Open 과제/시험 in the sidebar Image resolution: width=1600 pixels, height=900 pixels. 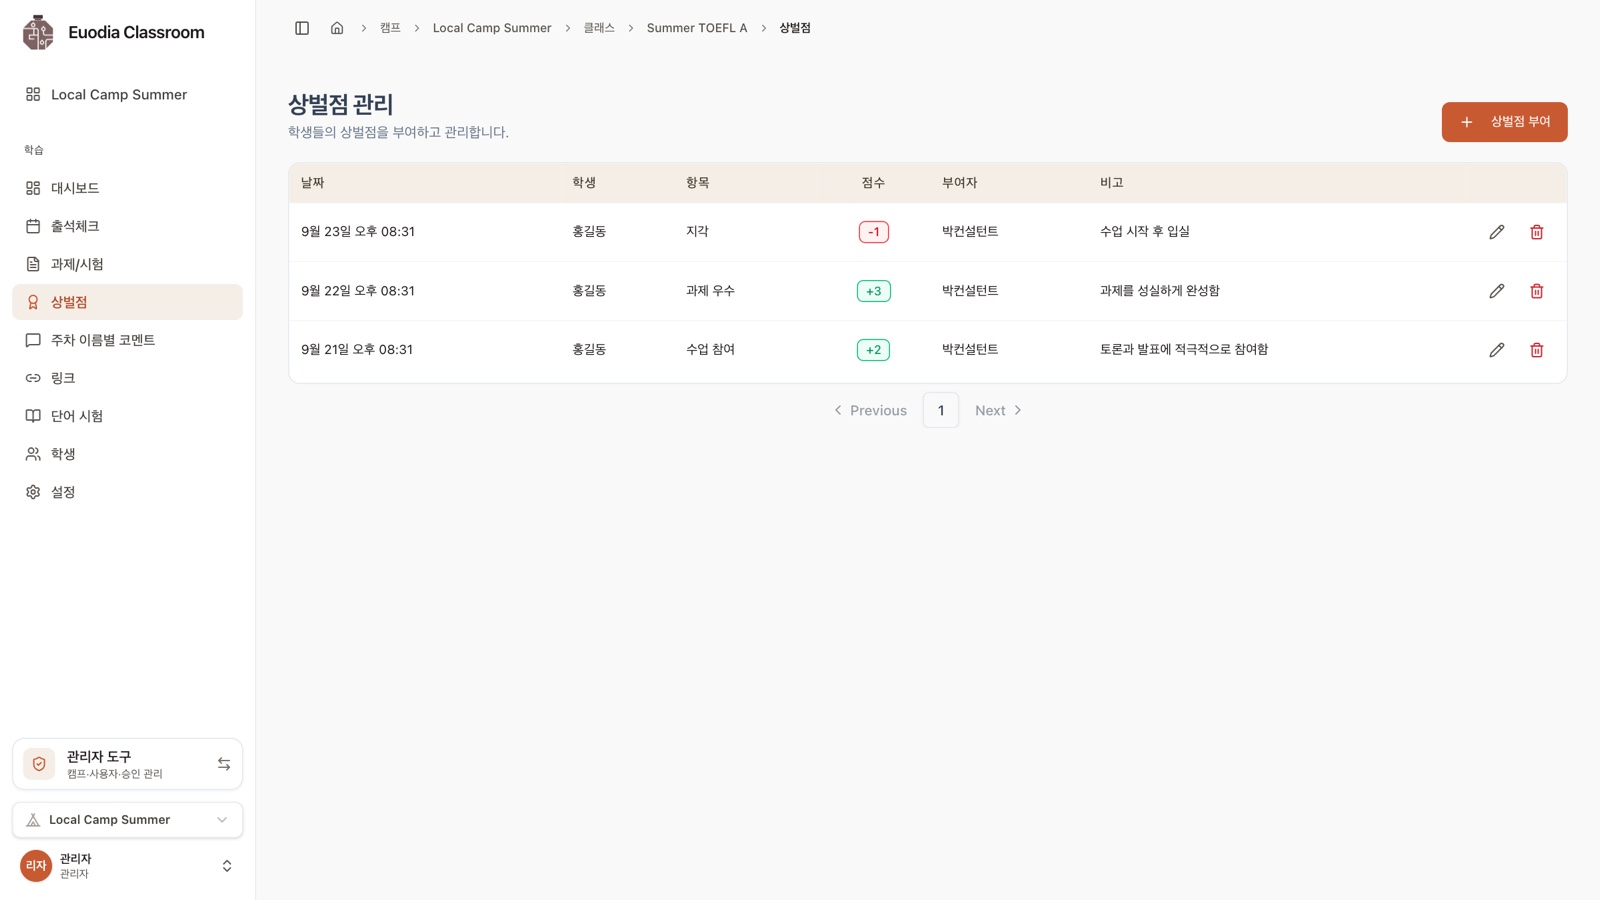127,264
